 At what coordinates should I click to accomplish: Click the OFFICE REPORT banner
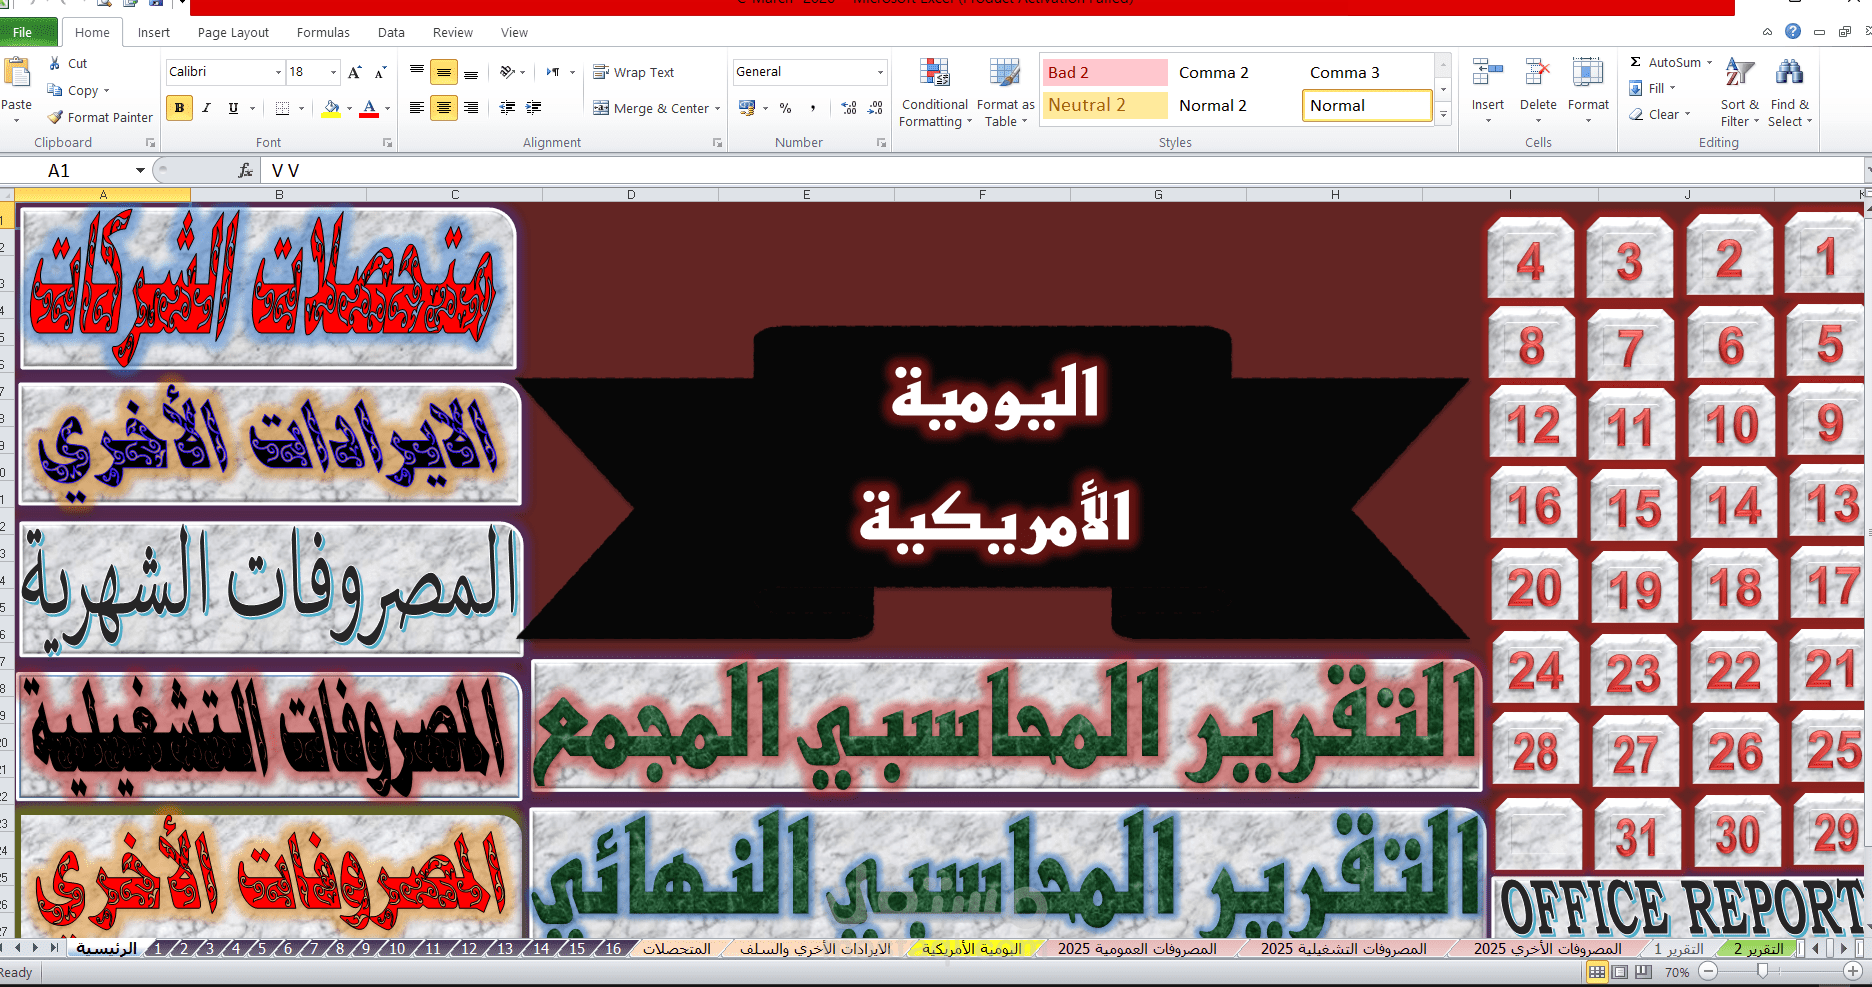(x=1678, y=907)
